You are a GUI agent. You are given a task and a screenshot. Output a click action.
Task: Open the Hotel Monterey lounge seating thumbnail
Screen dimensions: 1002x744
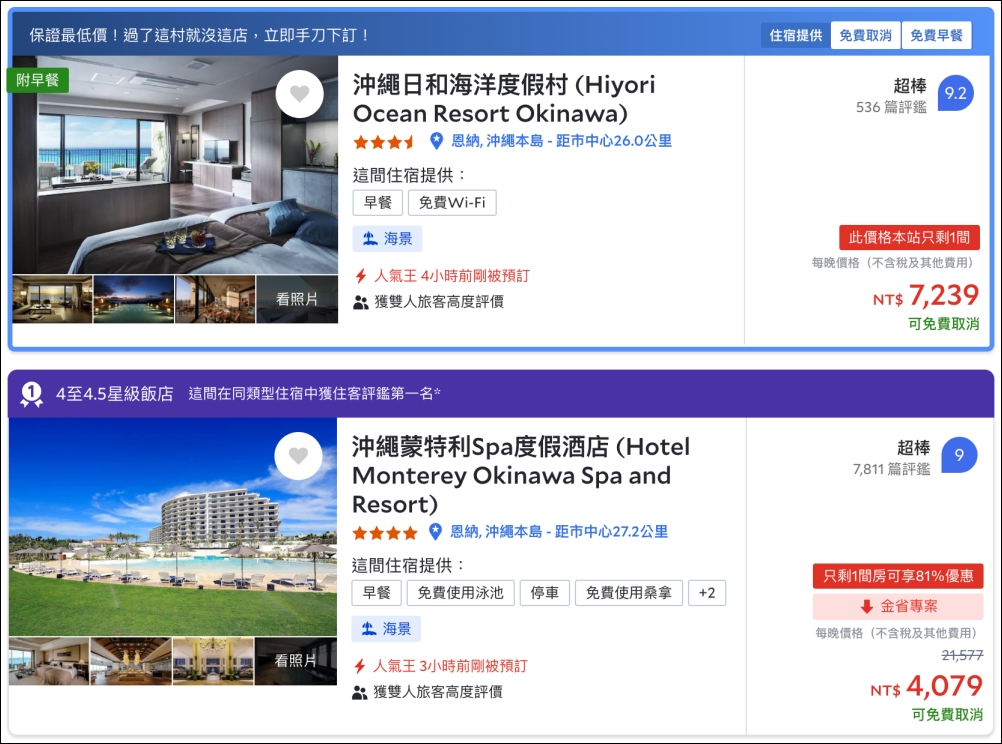coord(213,661)
